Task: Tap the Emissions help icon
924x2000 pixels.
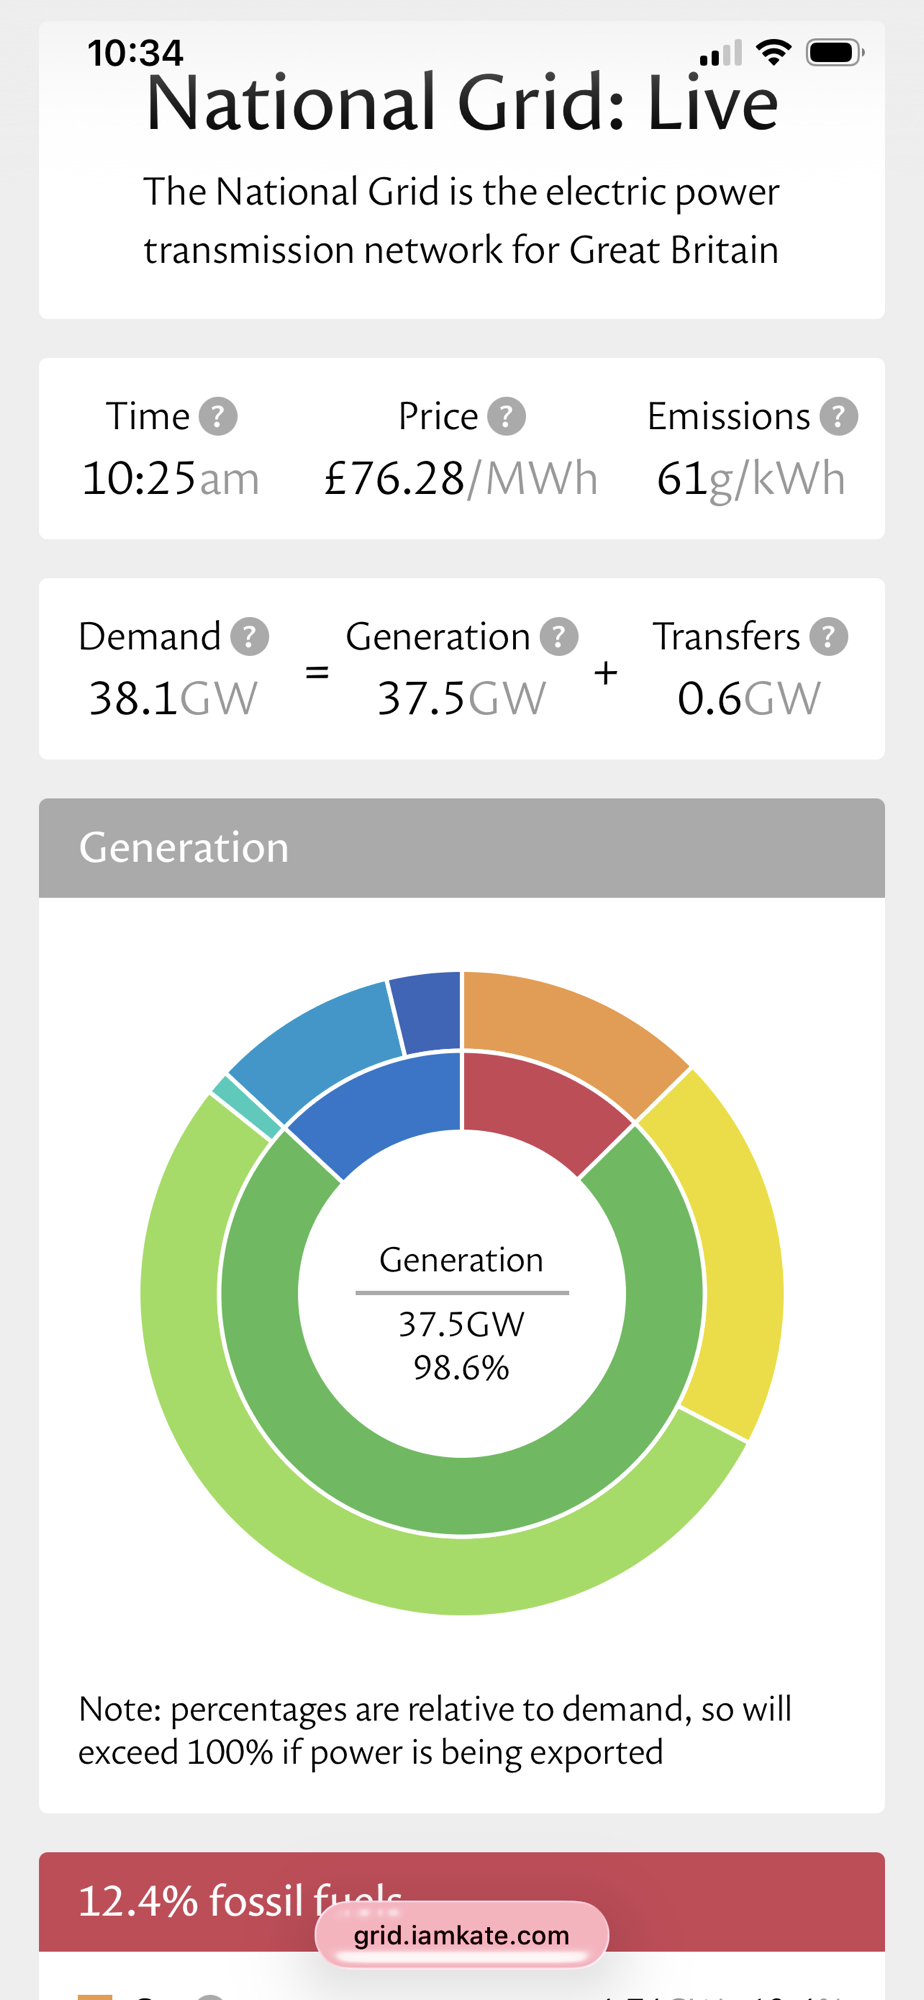Action: coord(839,416)
